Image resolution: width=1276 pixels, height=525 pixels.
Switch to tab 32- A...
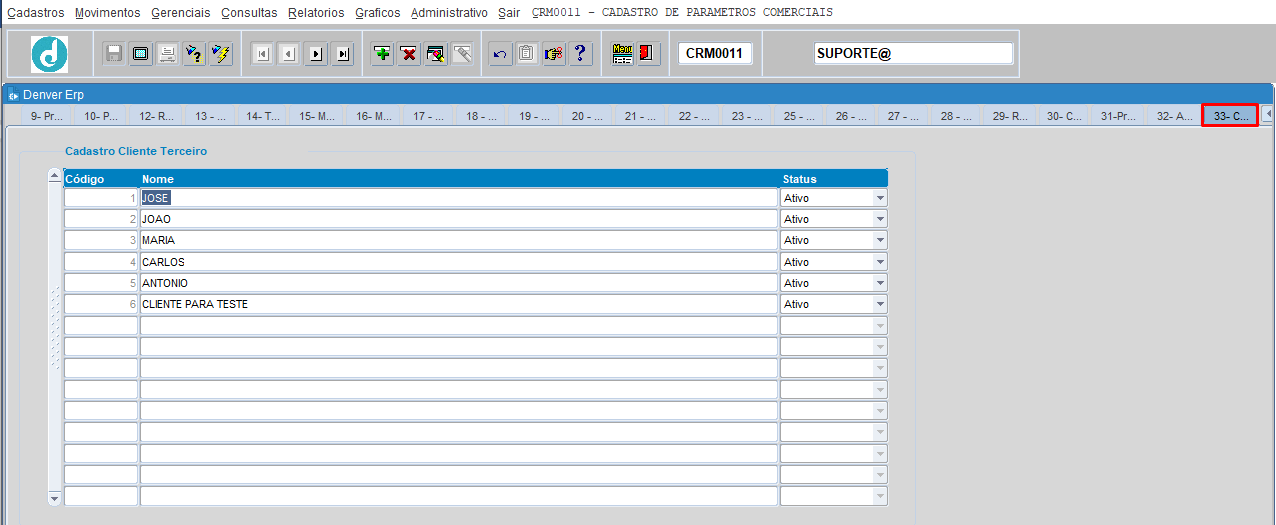pos(1174,116)
